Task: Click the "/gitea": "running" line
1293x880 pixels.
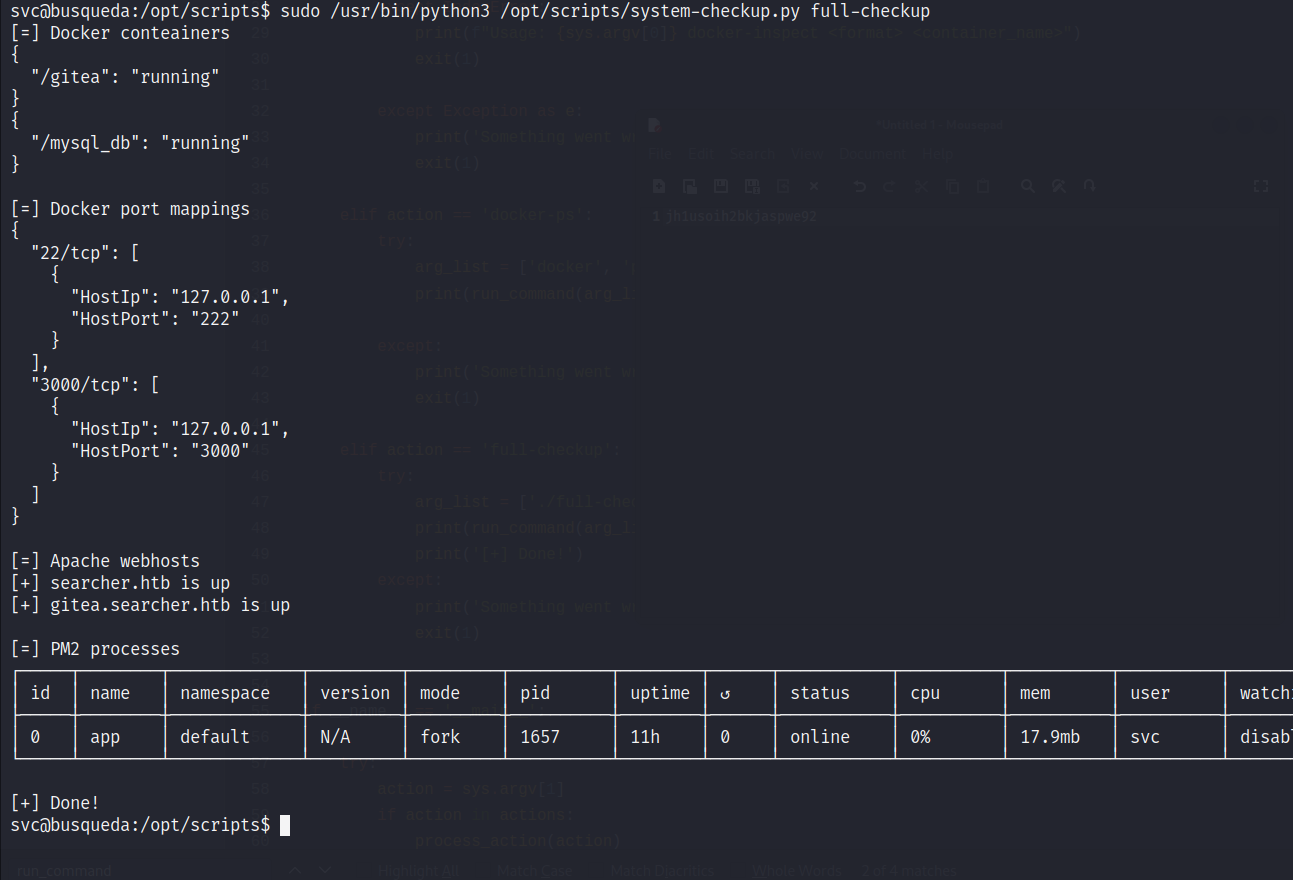Action: click(x=125, y=77)
